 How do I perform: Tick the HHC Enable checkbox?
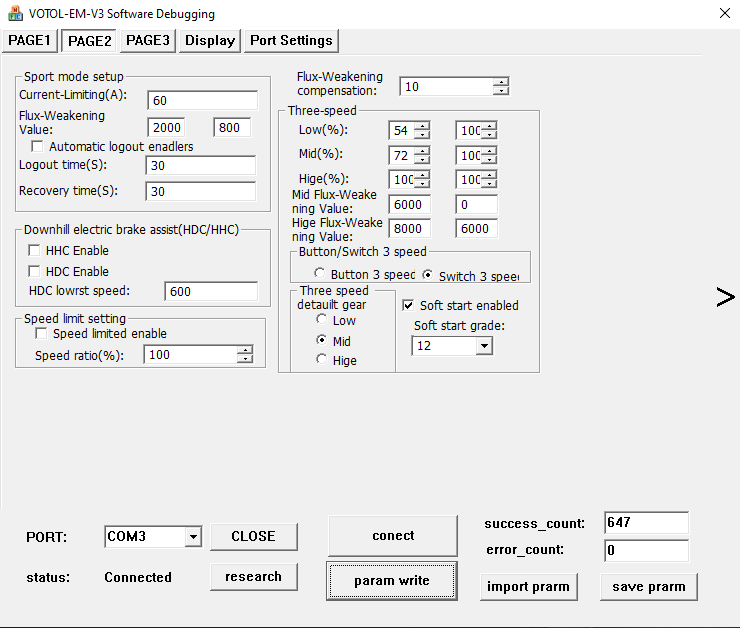click(x=35, y=251)
